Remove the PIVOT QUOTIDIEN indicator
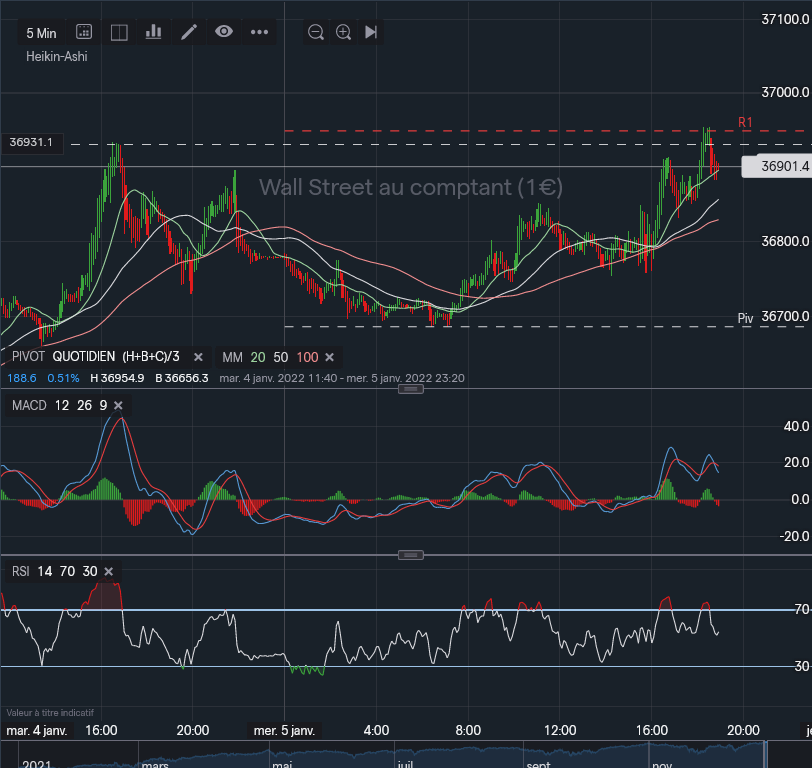The height and width of the screenshot is (768, 812). (x=198, y=357)
